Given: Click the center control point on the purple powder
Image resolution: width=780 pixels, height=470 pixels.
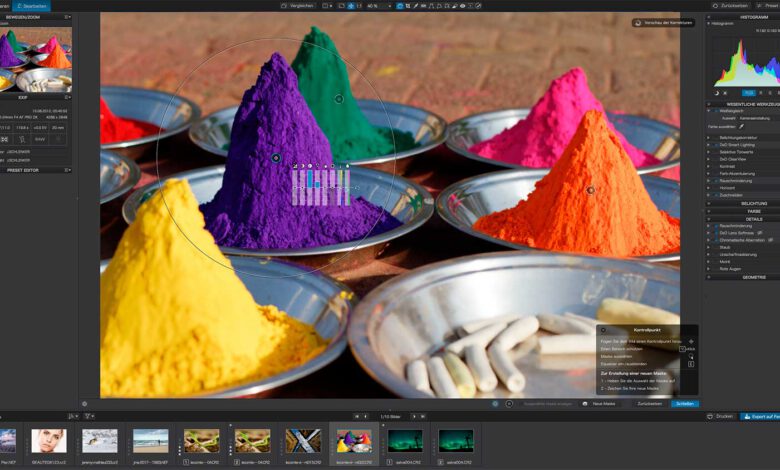Looking at the screenshot, I should click(276, 158).
